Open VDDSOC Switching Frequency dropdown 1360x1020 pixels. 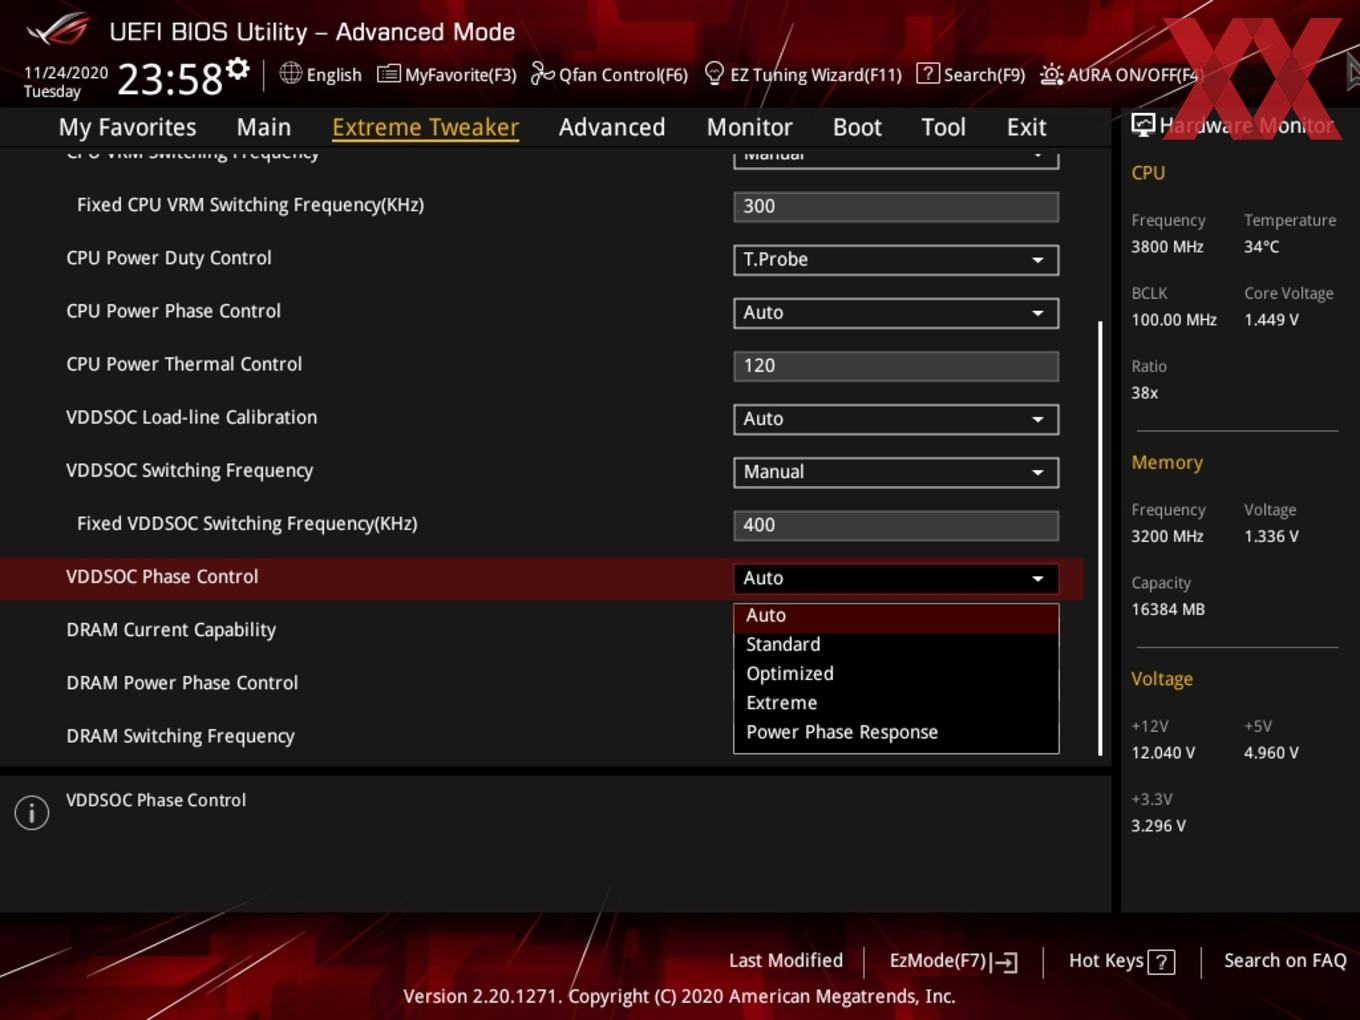896,472
